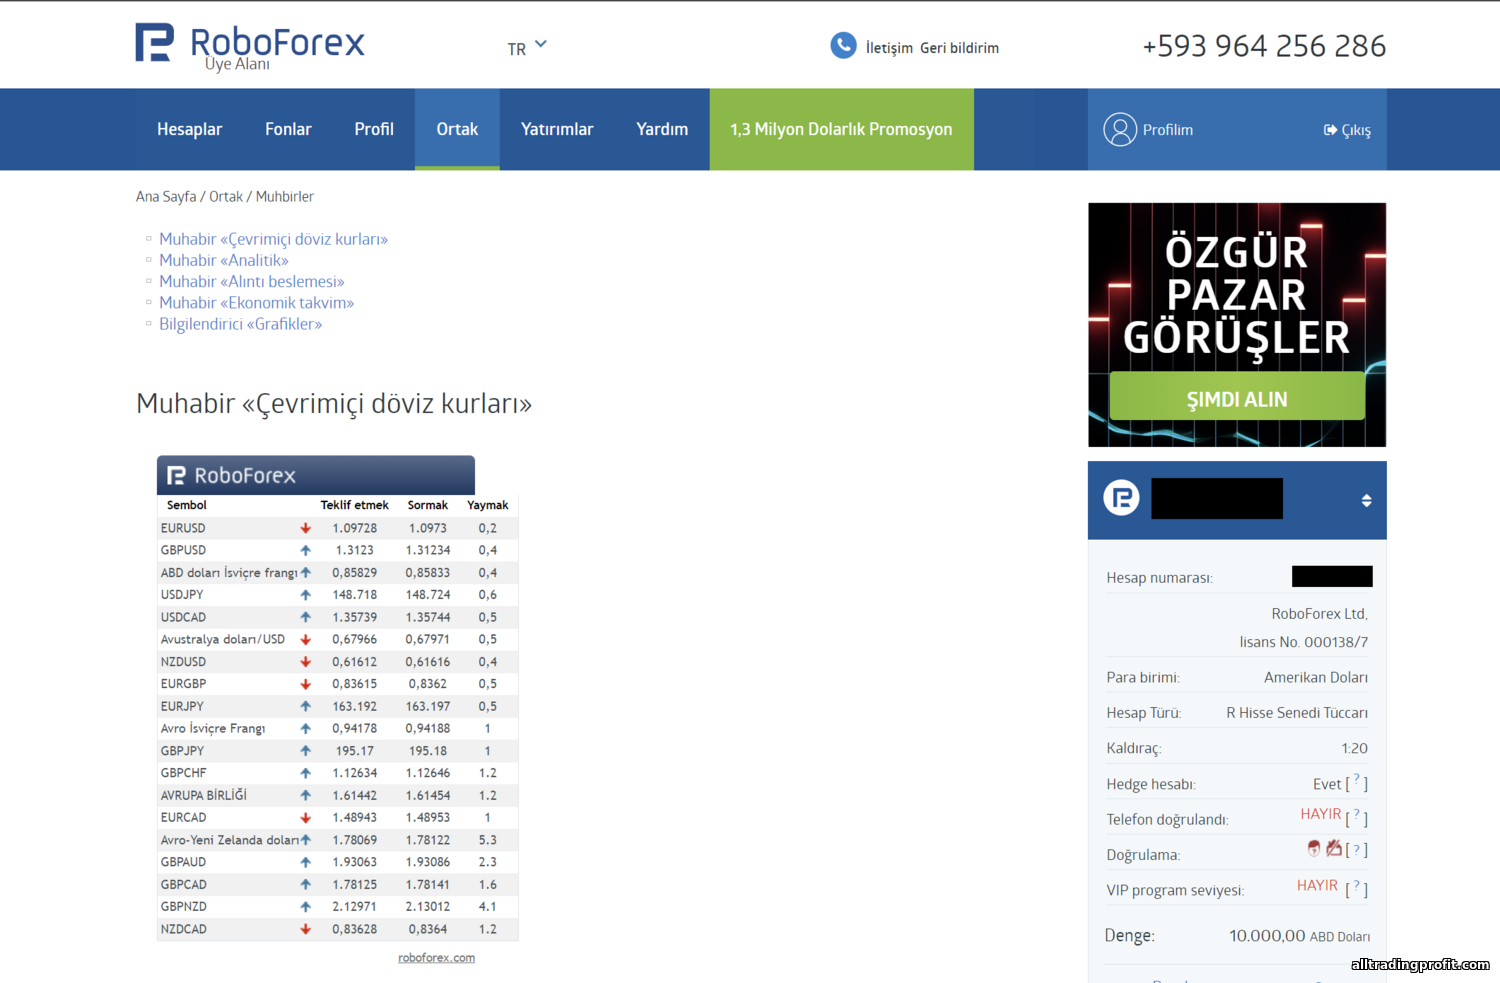Select the AVRUPA BİRLİĞİ row symbol
Screen dimensions: 1500x983
point(204,795)
